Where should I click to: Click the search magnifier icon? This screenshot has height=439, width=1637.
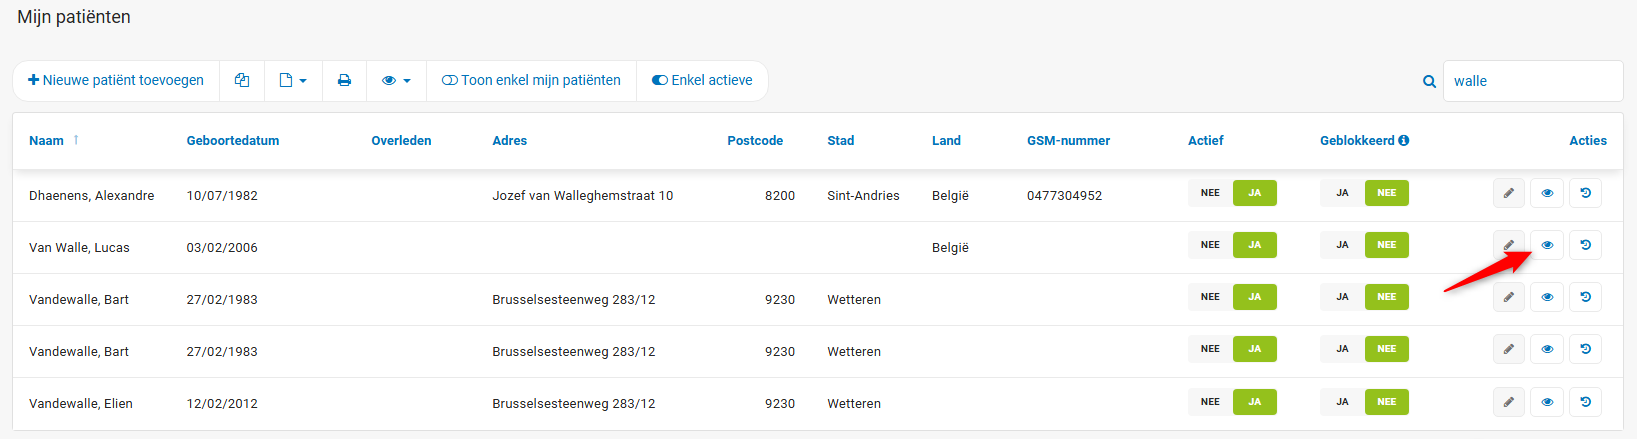(1429, 82)
